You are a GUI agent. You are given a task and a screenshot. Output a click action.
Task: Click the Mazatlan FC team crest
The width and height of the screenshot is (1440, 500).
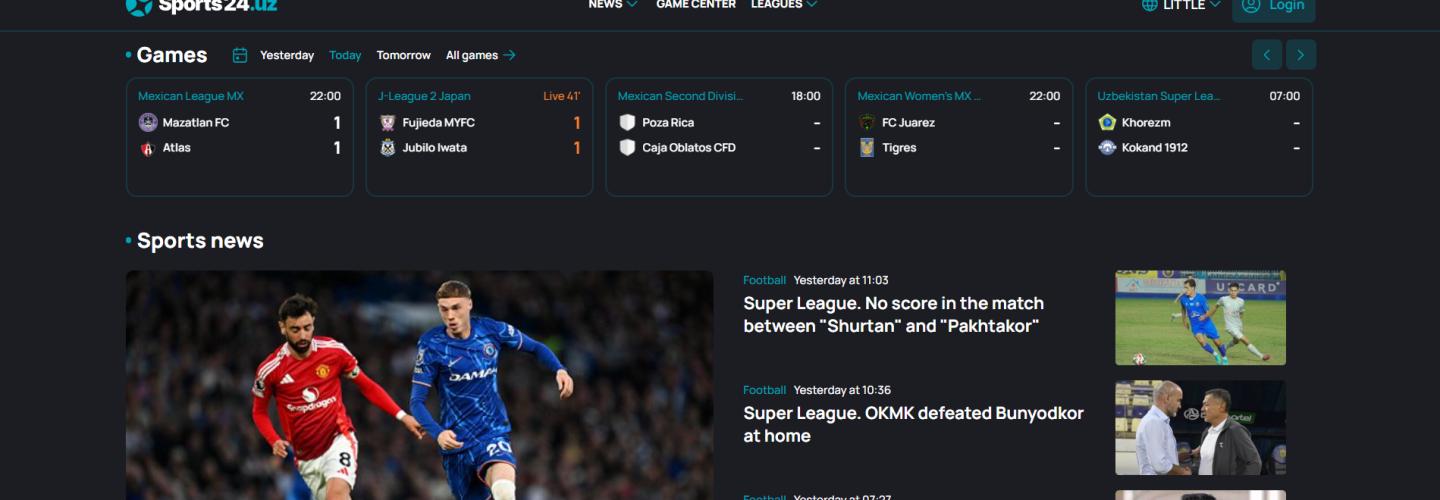coord(148,122)
